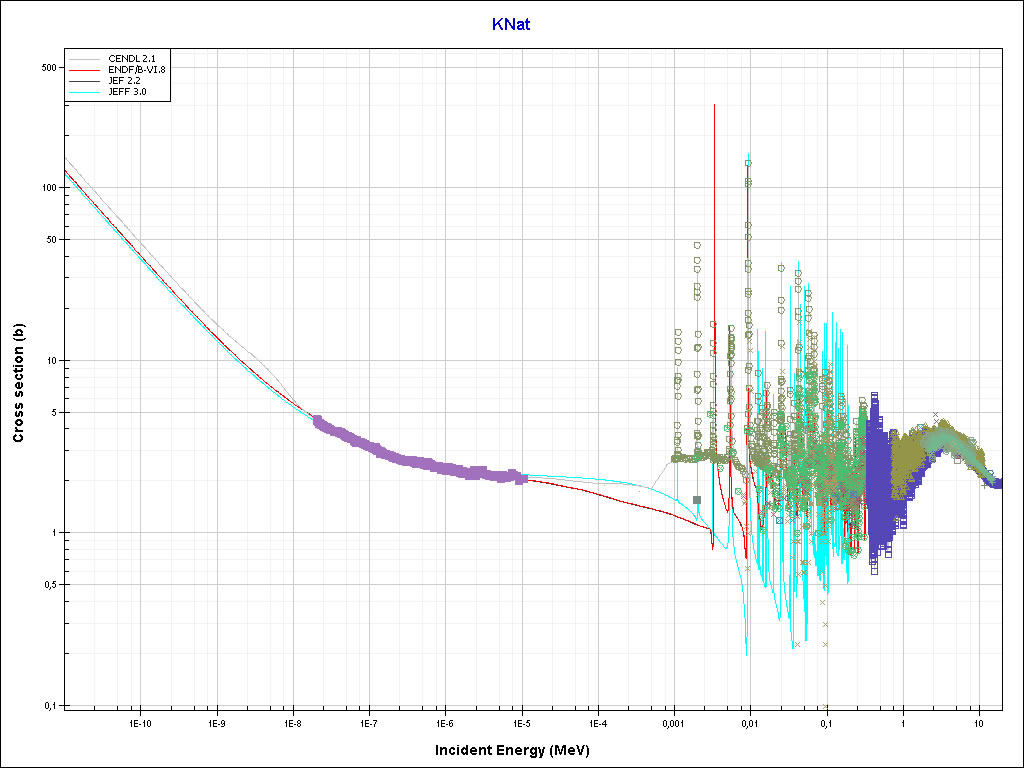Viewport: 1024px width, 768px height.
Task: Click the solid gray square data marker
Action: (697, 499)
